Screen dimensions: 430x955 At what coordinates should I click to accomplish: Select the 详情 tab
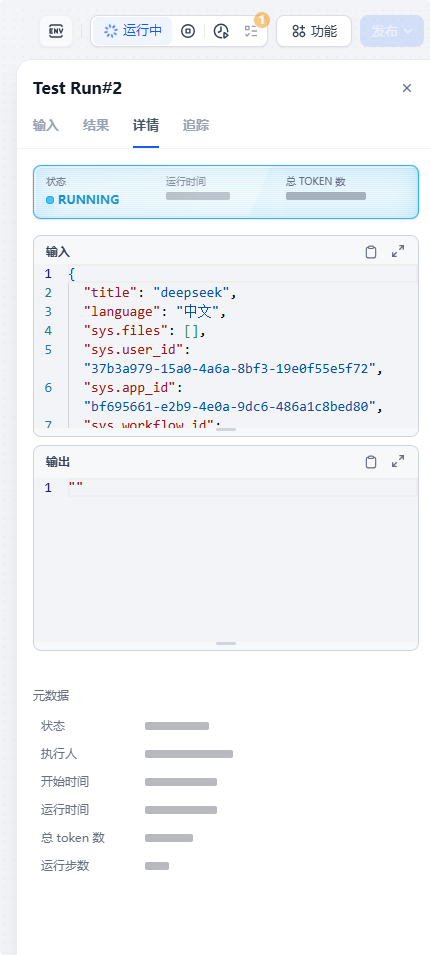point(146,125)
